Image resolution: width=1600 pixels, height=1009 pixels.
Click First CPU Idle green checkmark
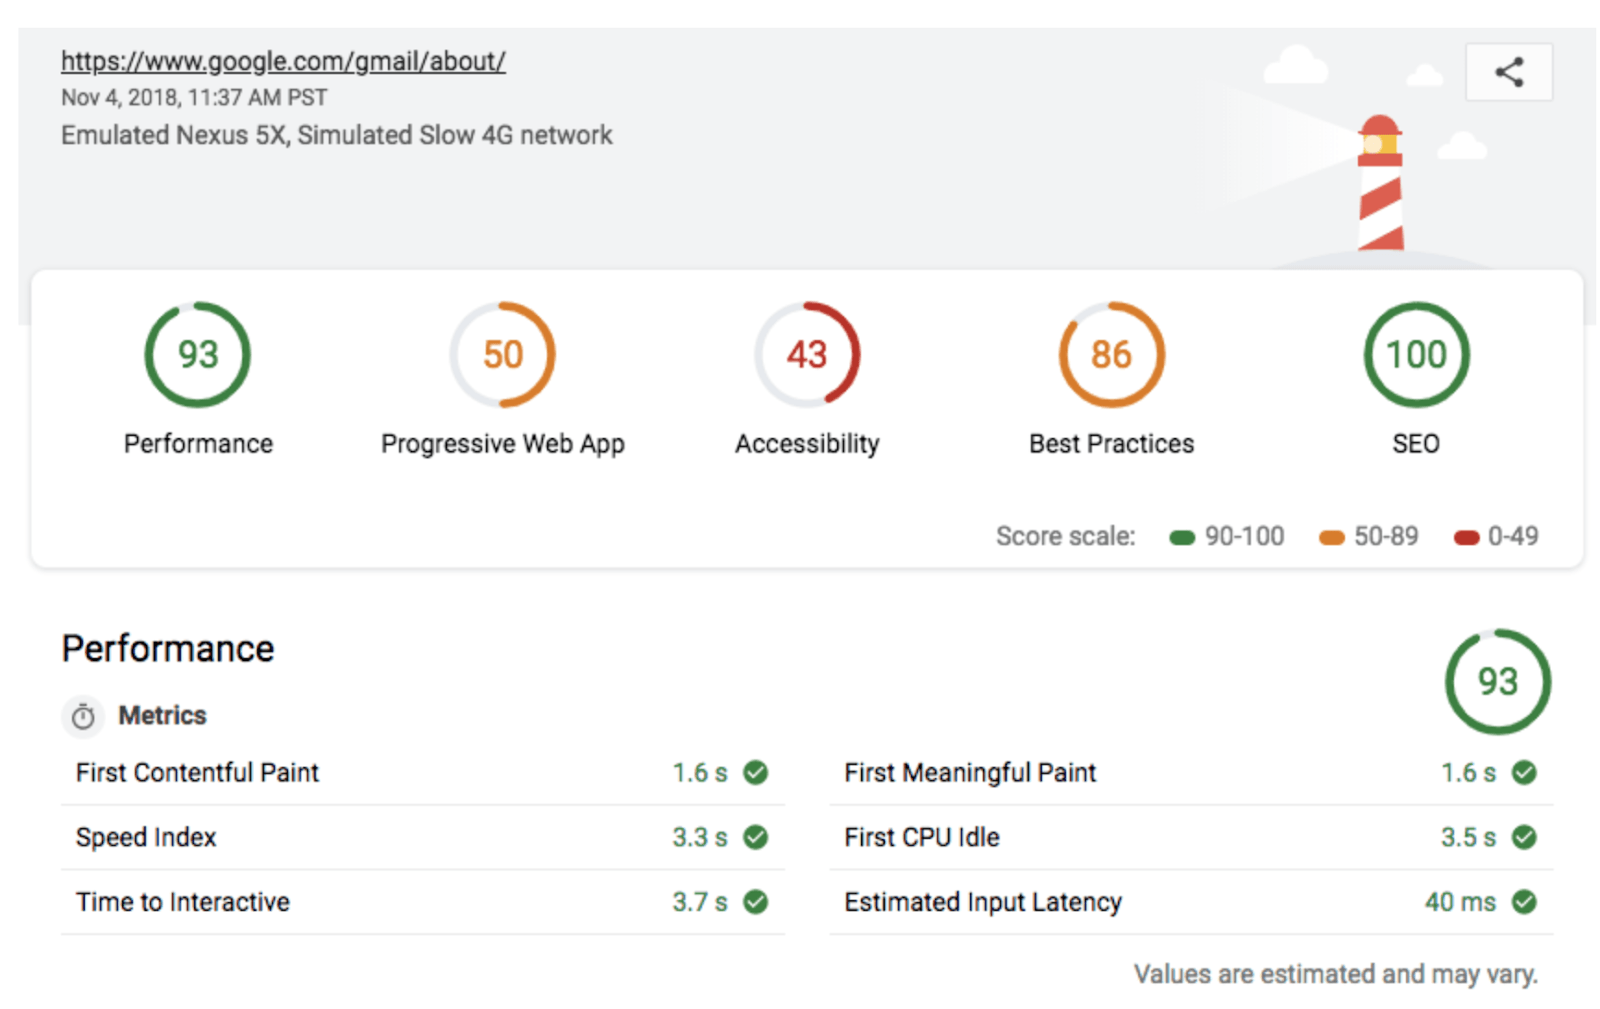pos(1524,837)
